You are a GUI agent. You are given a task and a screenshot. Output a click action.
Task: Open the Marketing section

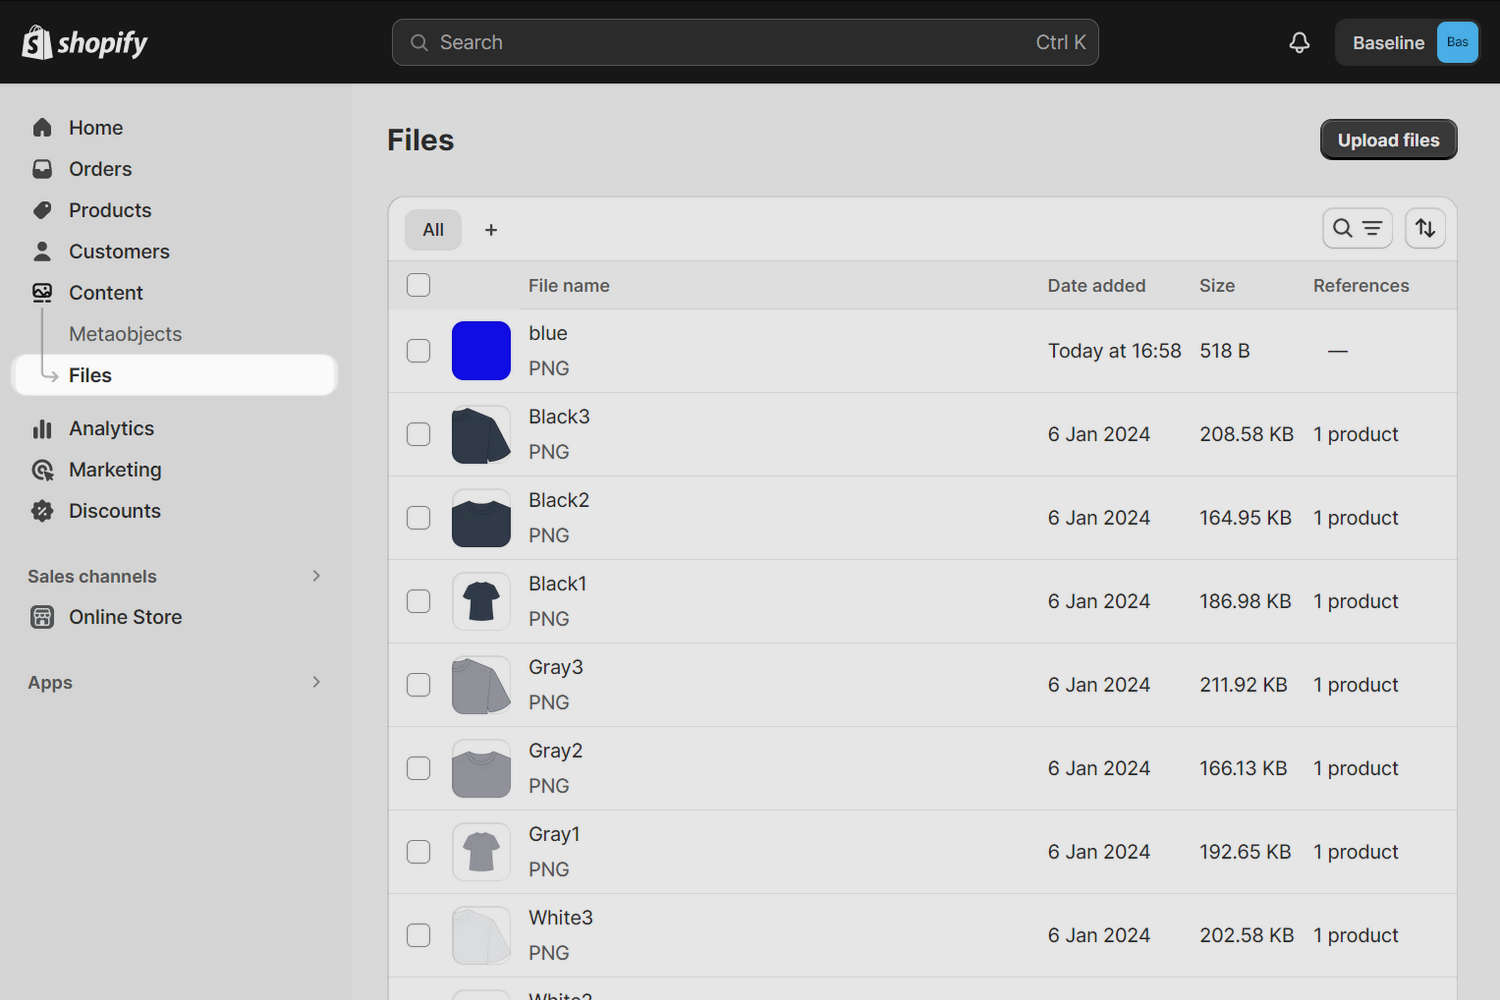click(115, 469)
